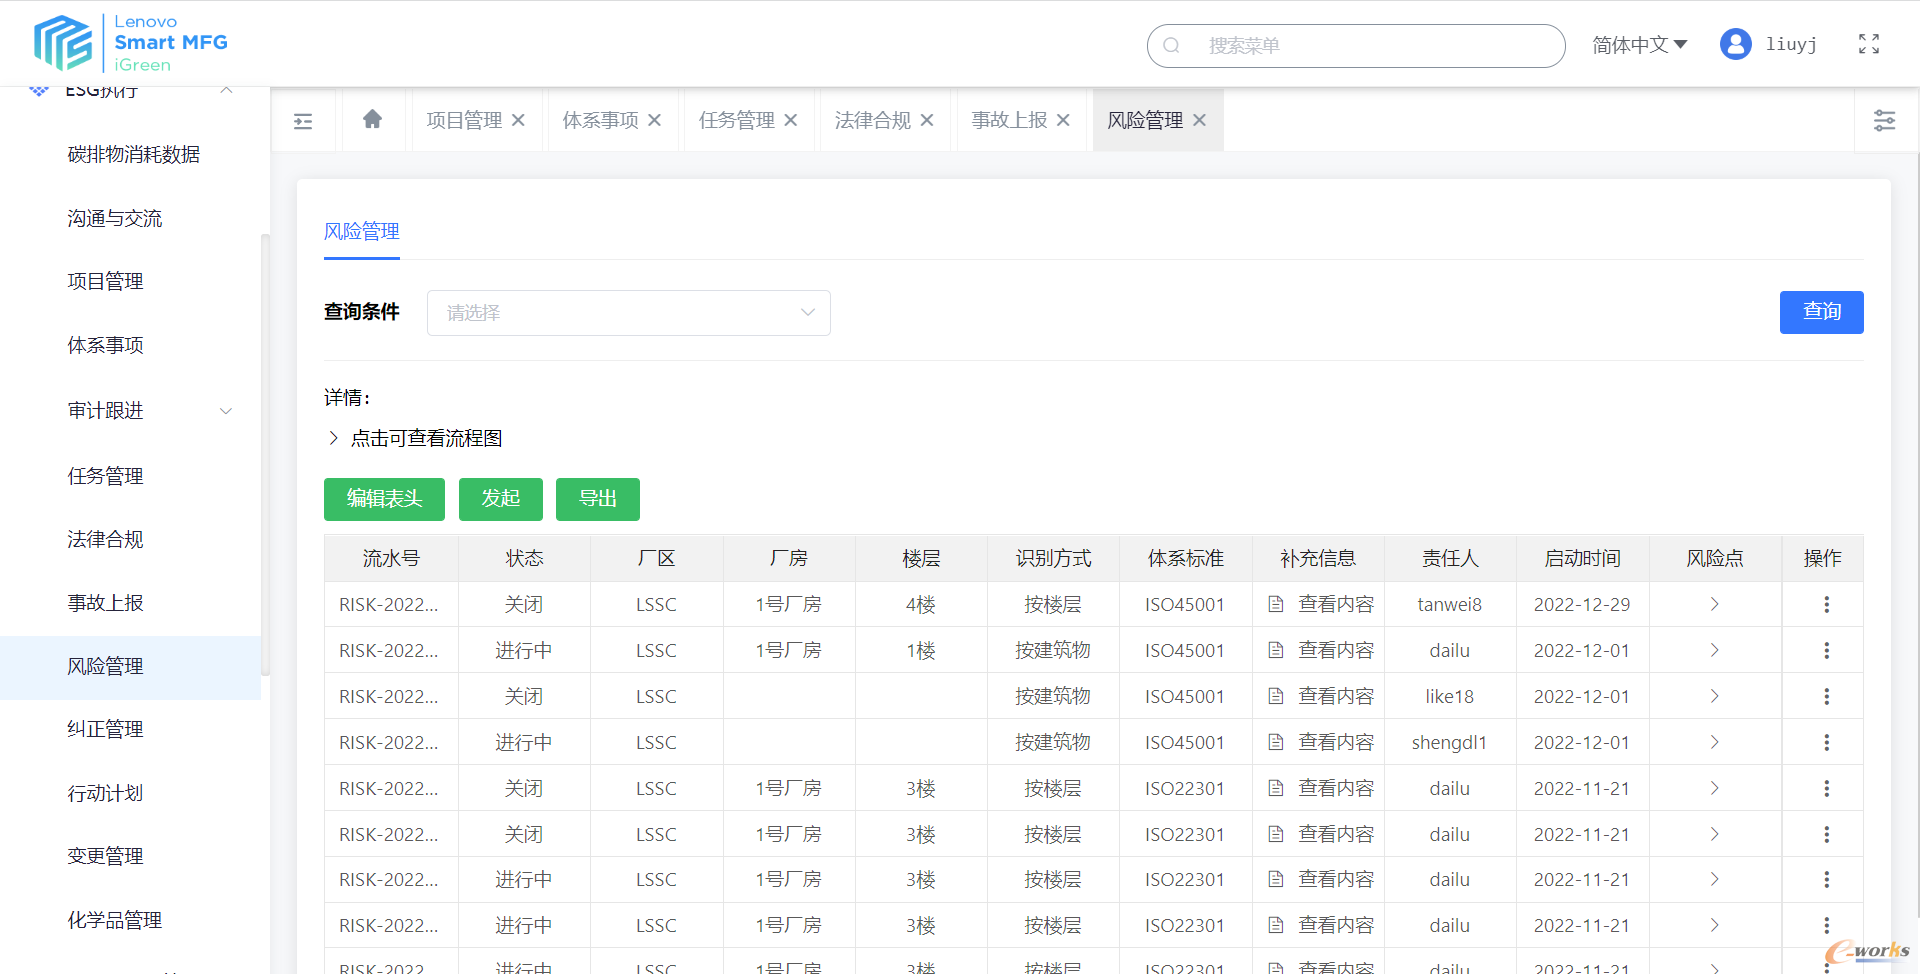Open 沟通与交流 in sidebar
Viewport: 1920px width, 974px height.
(x=114, y=219)
